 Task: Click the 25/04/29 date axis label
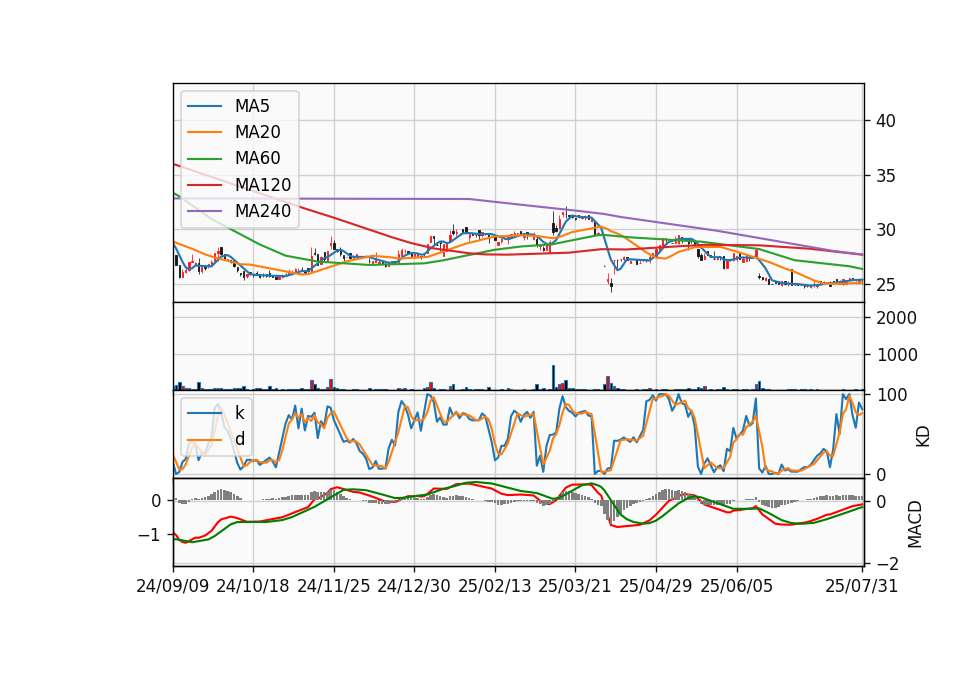pyautogui.click(x=656, y=586)
